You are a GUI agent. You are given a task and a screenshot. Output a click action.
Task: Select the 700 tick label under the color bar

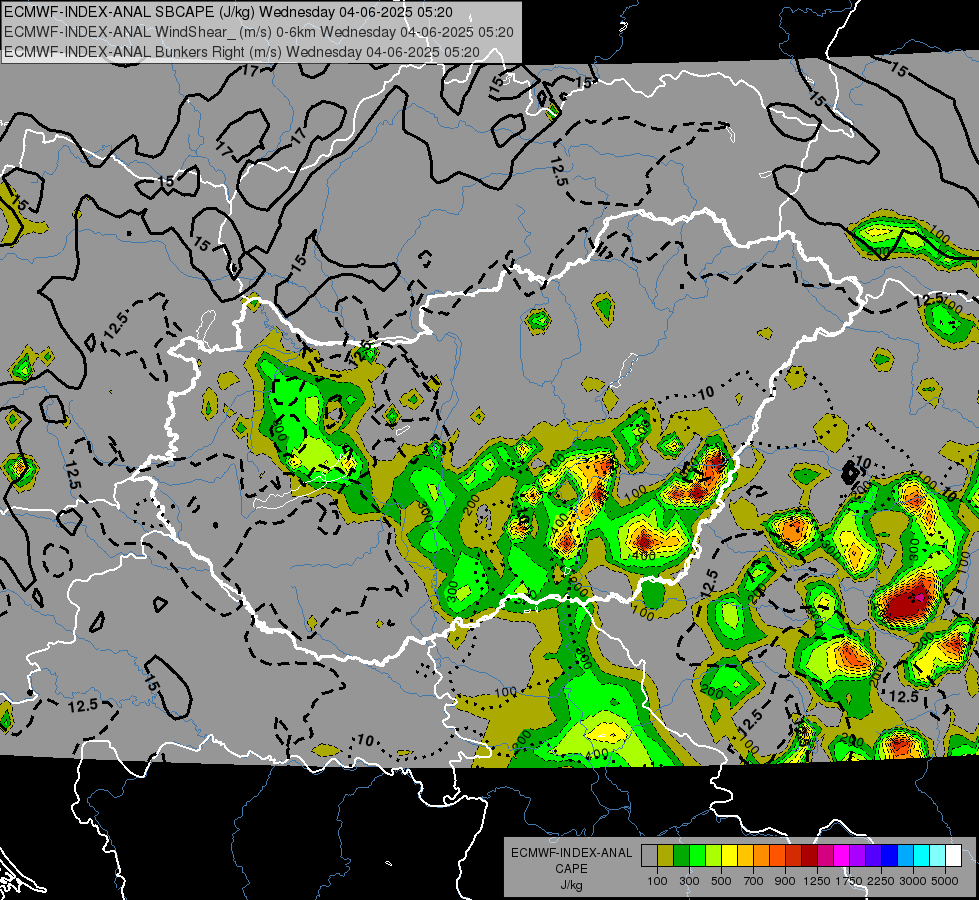point(754,881)
